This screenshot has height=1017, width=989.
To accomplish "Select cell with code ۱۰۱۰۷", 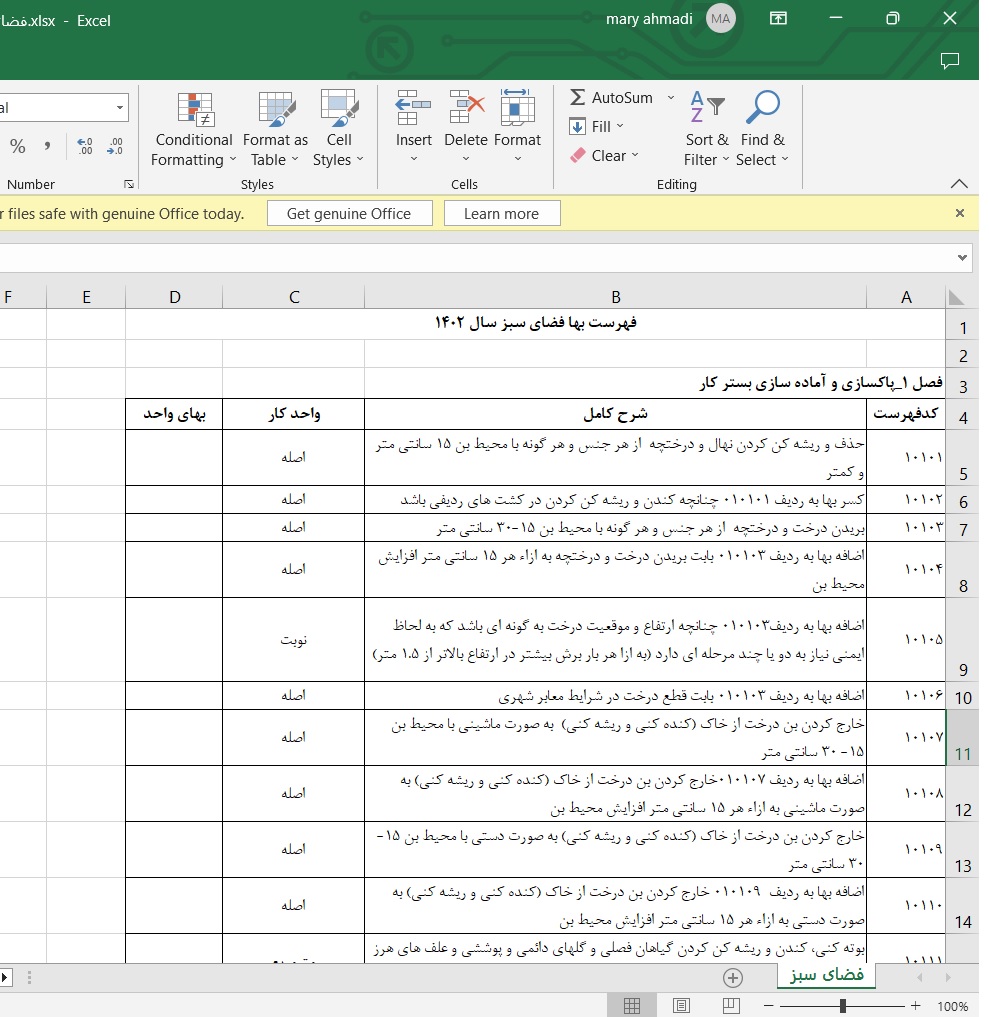I will point(906,737).
